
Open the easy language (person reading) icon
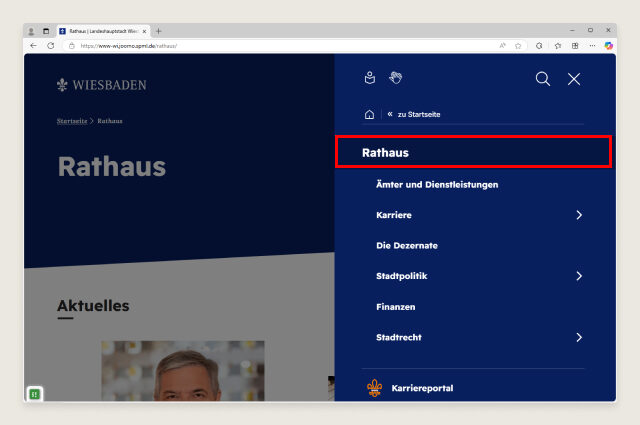pyautogui.click(x=369, y=78)
